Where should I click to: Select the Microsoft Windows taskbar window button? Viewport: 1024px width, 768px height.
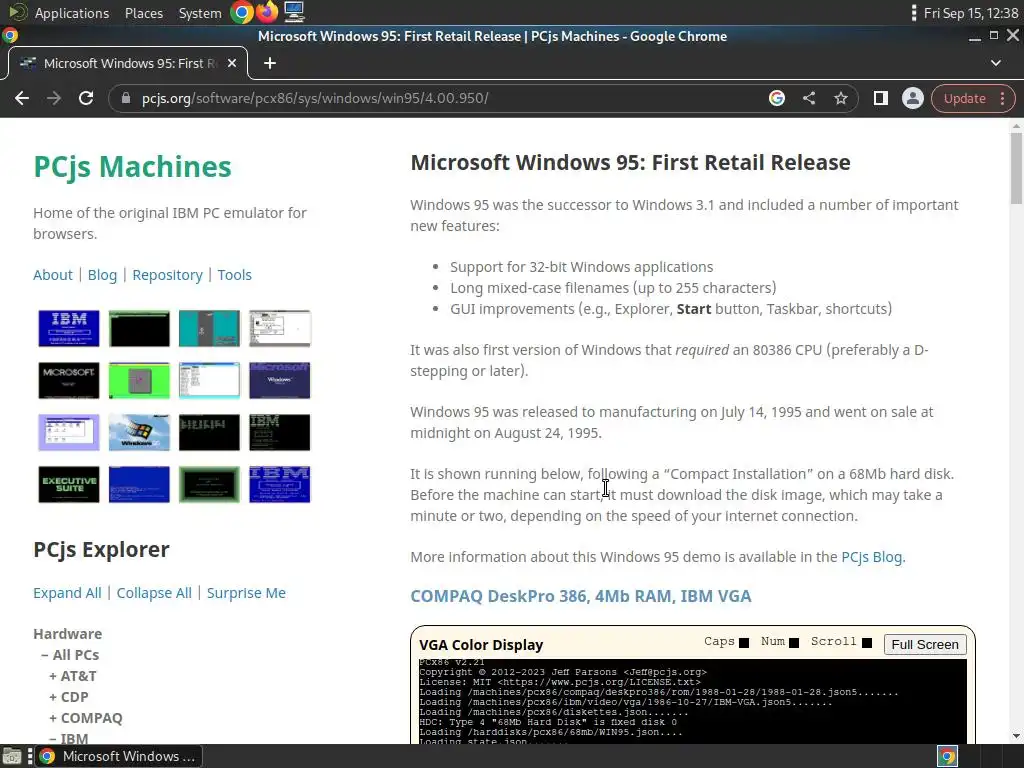tap(118, 756)
